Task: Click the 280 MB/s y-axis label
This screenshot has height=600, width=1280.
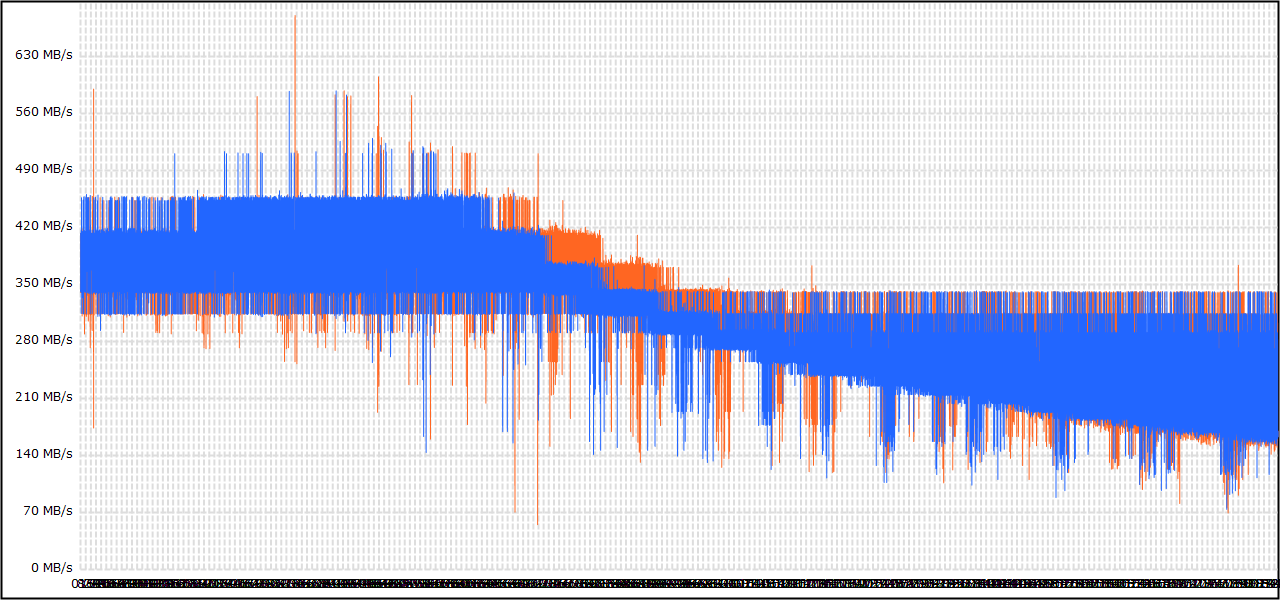Action: [x=44, y=339]
